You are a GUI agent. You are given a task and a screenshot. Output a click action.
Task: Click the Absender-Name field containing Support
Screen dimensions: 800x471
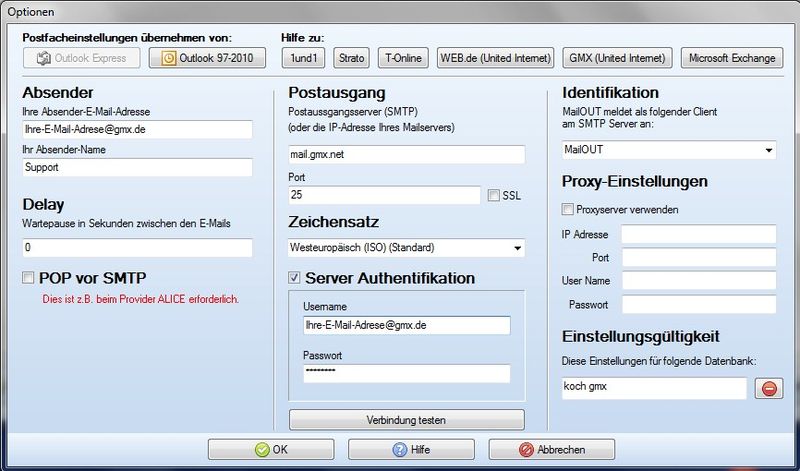pos(137,167)
